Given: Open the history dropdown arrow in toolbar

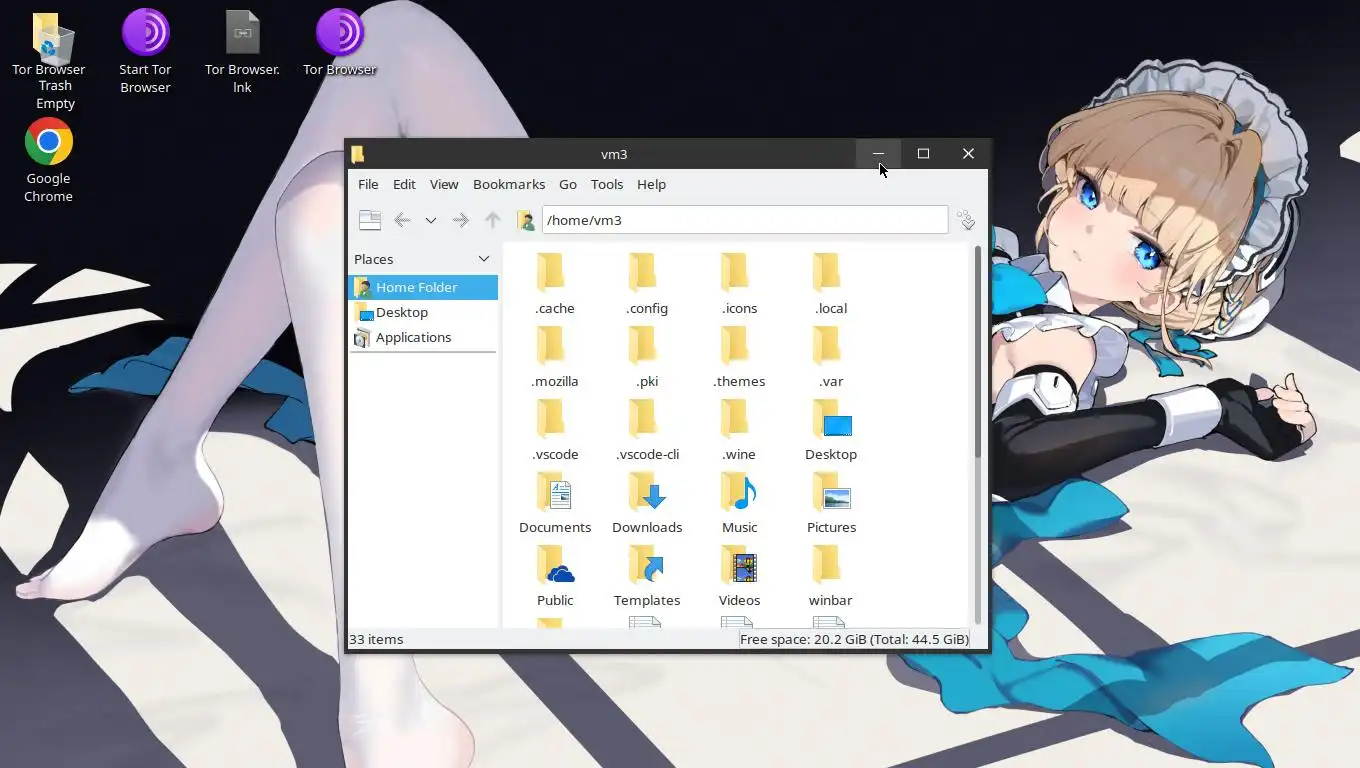Looking at the screenshot, I should click(x=431, y=220).
